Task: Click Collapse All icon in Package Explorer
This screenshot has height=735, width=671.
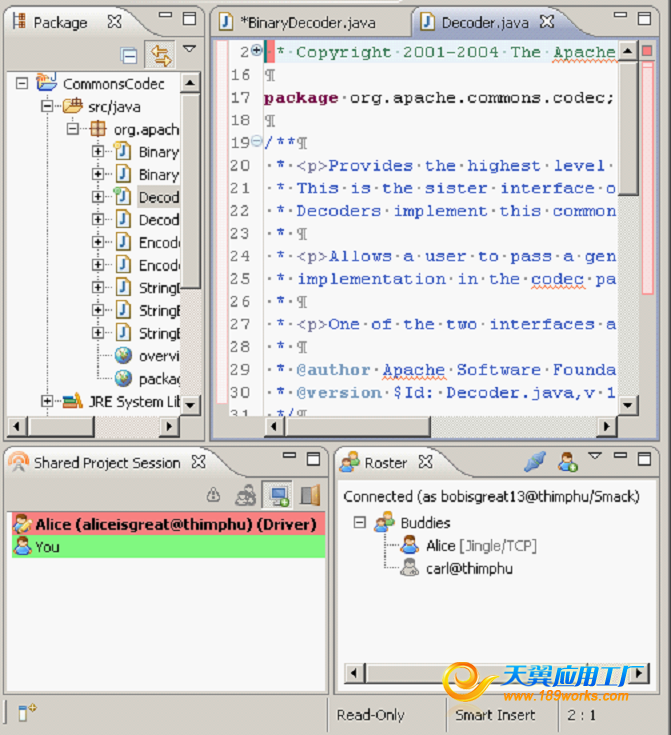Action: click(128, 56)
